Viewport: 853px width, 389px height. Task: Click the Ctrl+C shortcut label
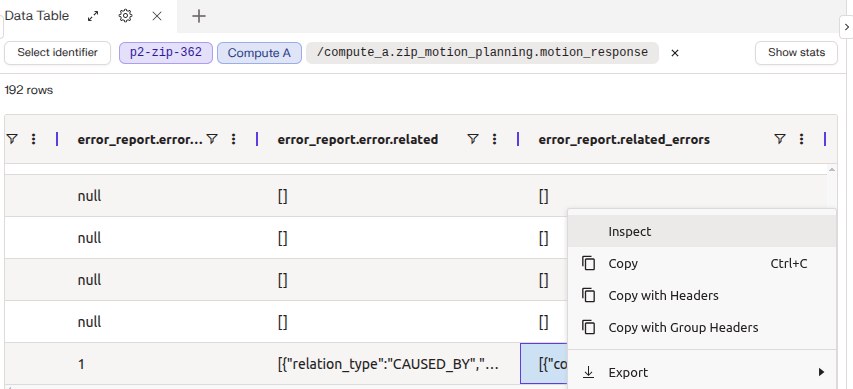click(789, 264)
